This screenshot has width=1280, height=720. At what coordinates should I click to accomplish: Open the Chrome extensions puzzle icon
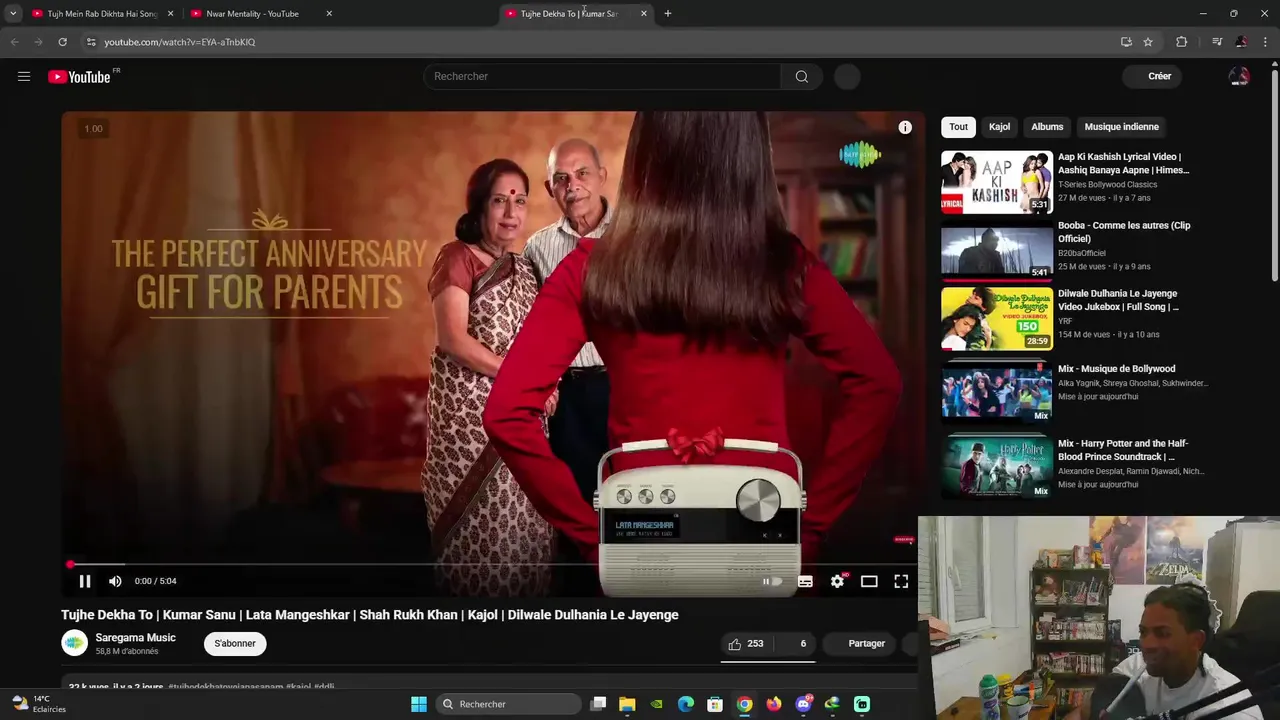pyautogui.click(x=1182, y=42)
